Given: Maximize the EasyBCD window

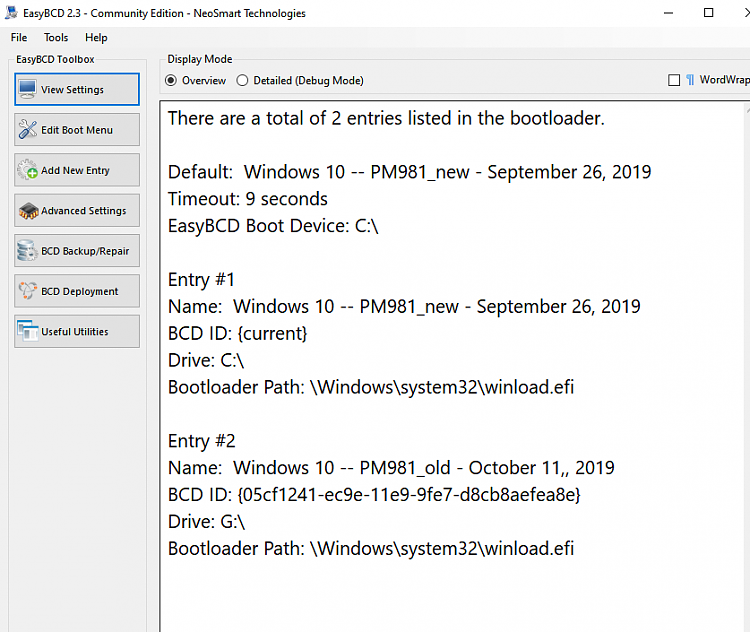Looking at the screenshot, I should [709, 13].
